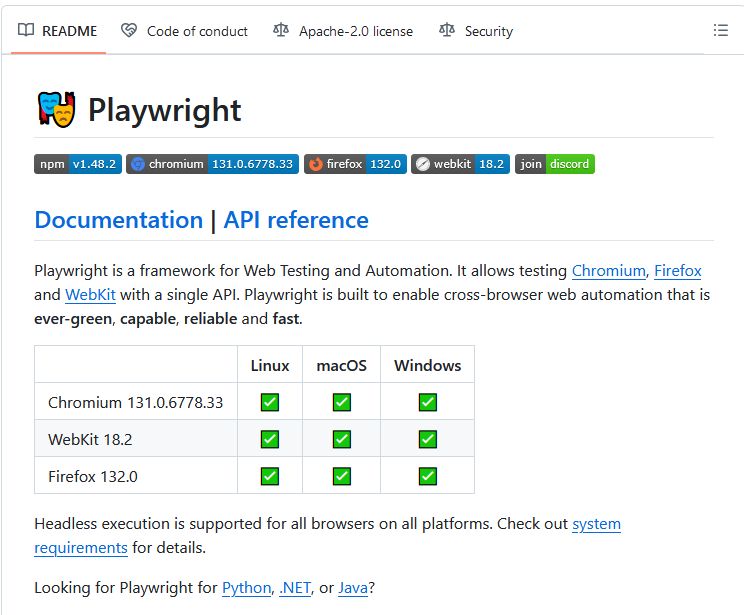The image size is (744, 615).
Task: Click the WebKit macOS green checkmark
Action: pos(342,439)
